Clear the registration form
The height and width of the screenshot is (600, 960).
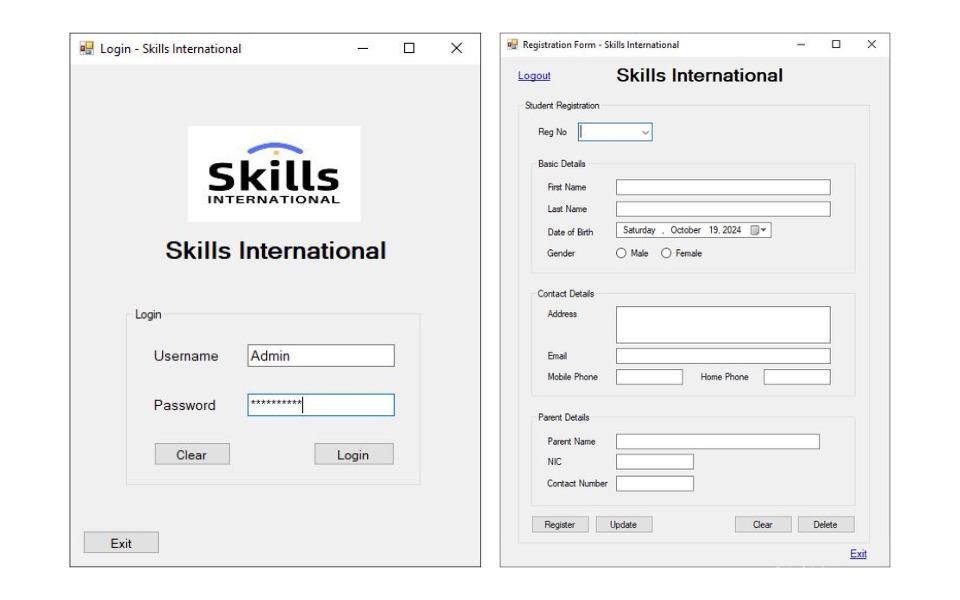762,524
